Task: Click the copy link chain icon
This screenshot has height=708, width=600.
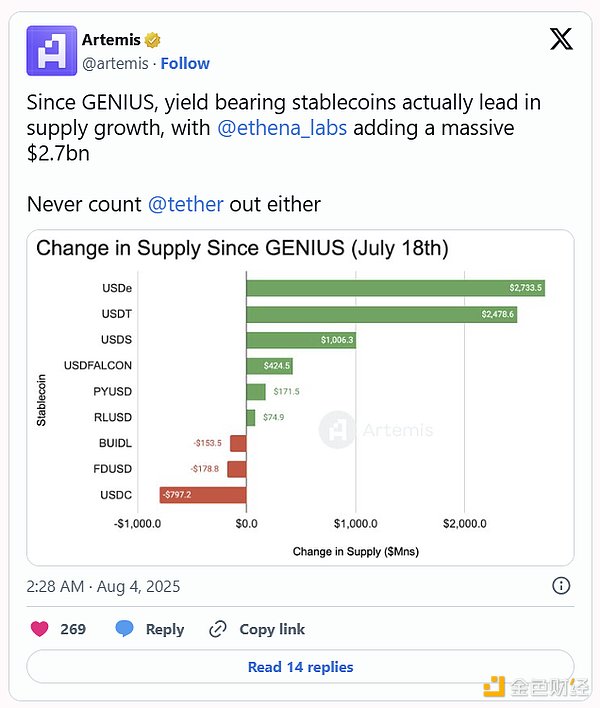Action: pyautogui.click(x=218, y=629)
